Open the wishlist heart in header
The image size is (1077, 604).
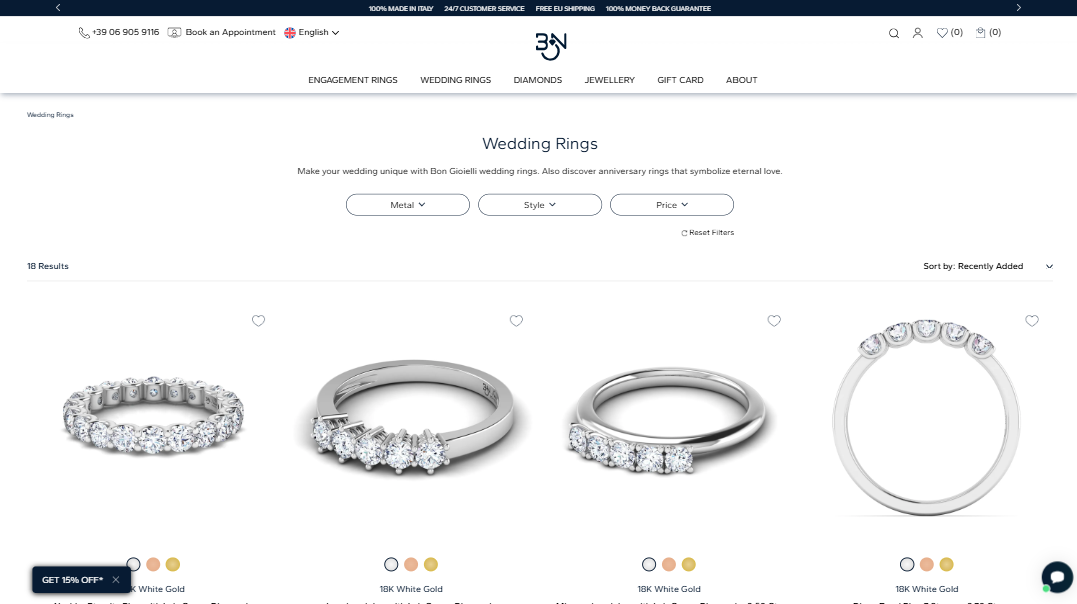pos(942,33)
